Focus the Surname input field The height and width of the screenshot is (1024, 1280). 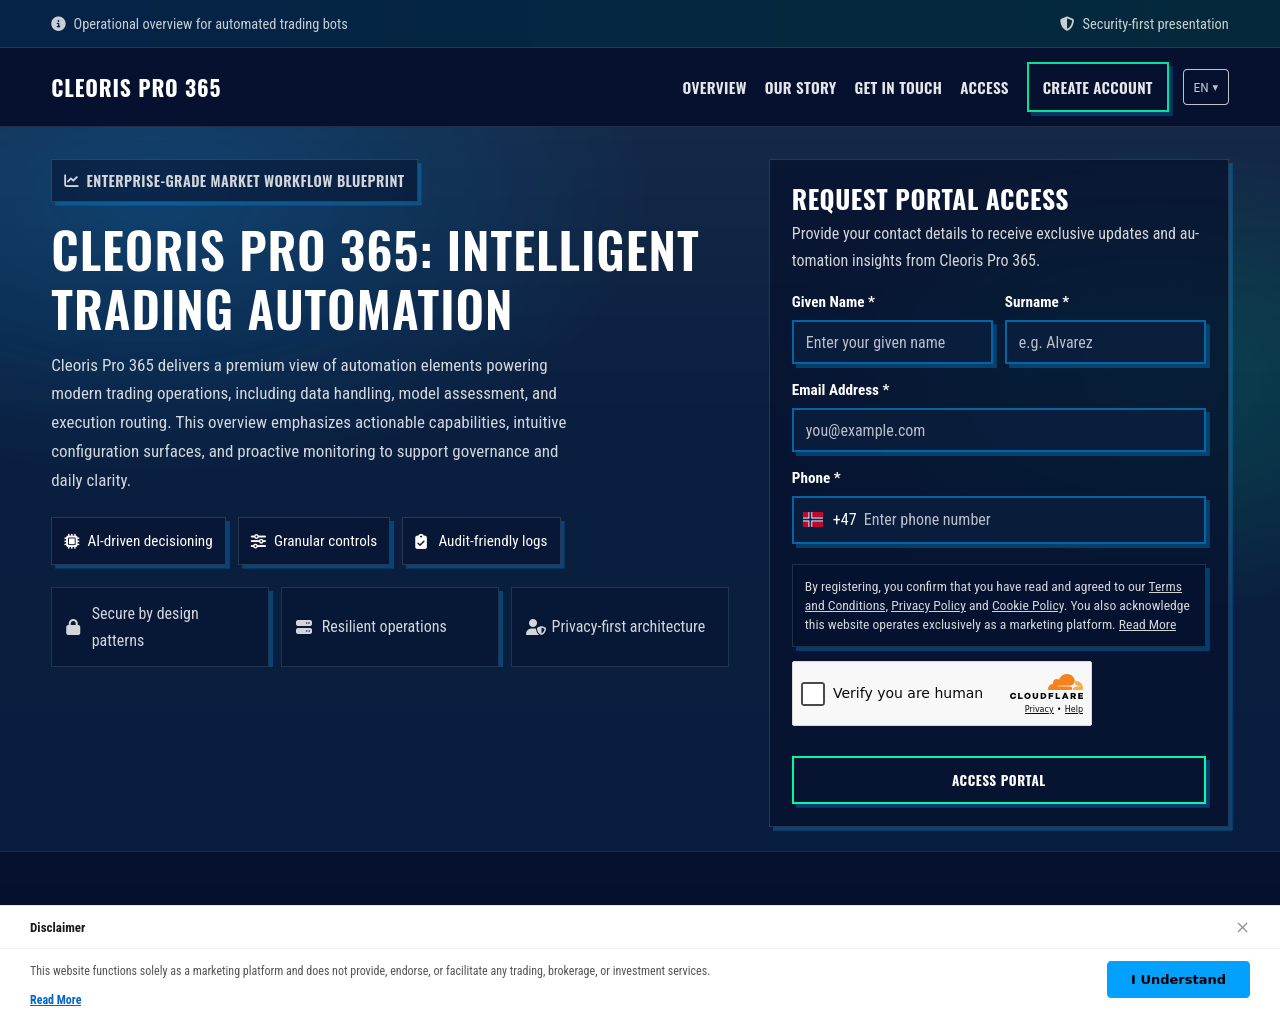1105,342
